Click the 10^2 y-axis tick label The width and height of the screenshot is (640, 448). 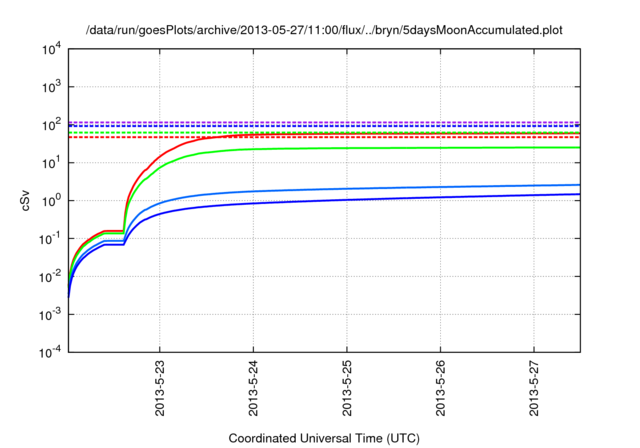pyautogui.click(x=51, y=124)
